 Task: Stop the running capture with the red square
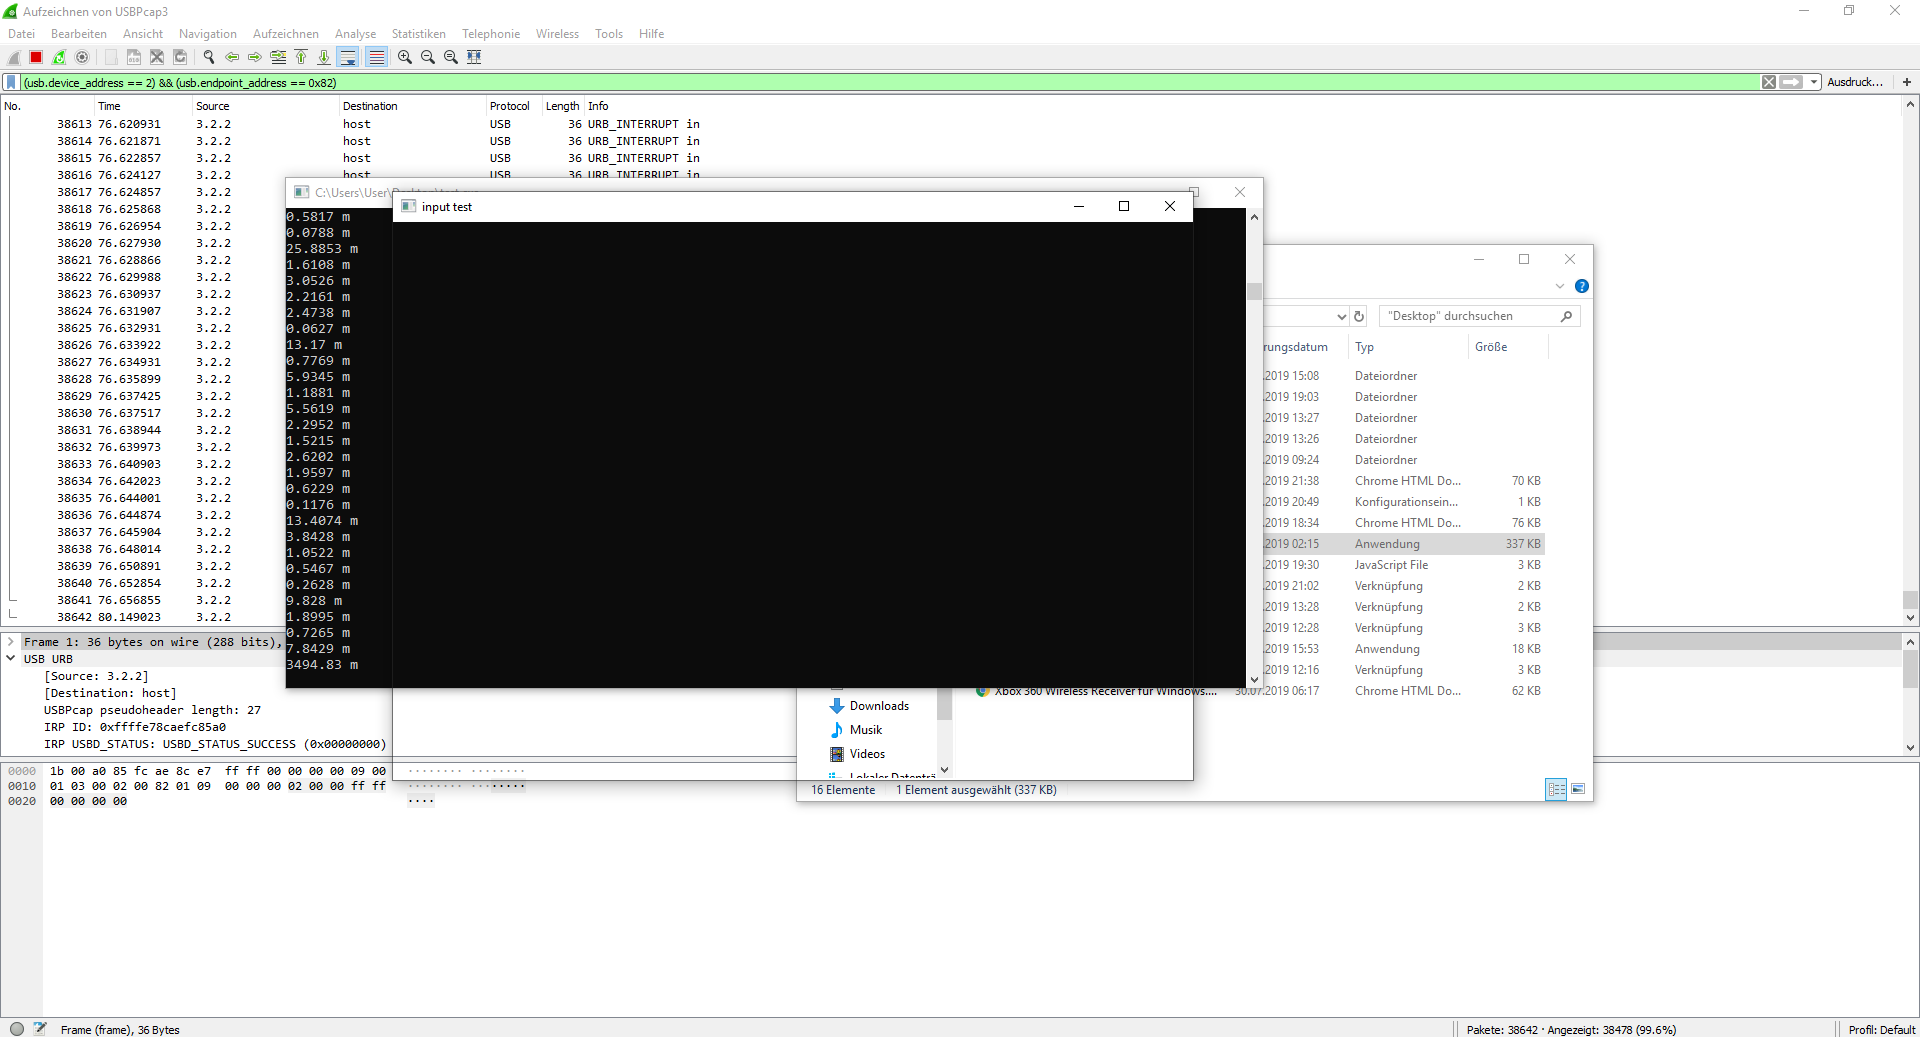tap(36, 57)
